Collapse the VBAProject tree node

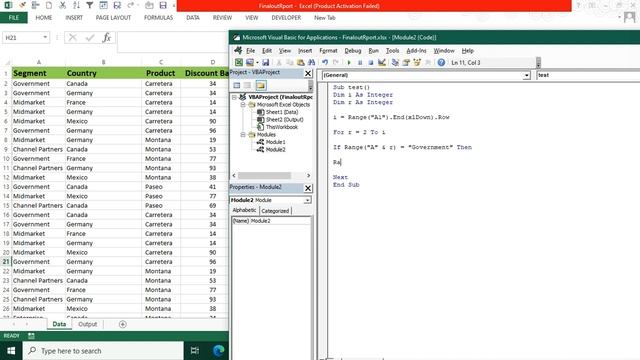point(234,97)
